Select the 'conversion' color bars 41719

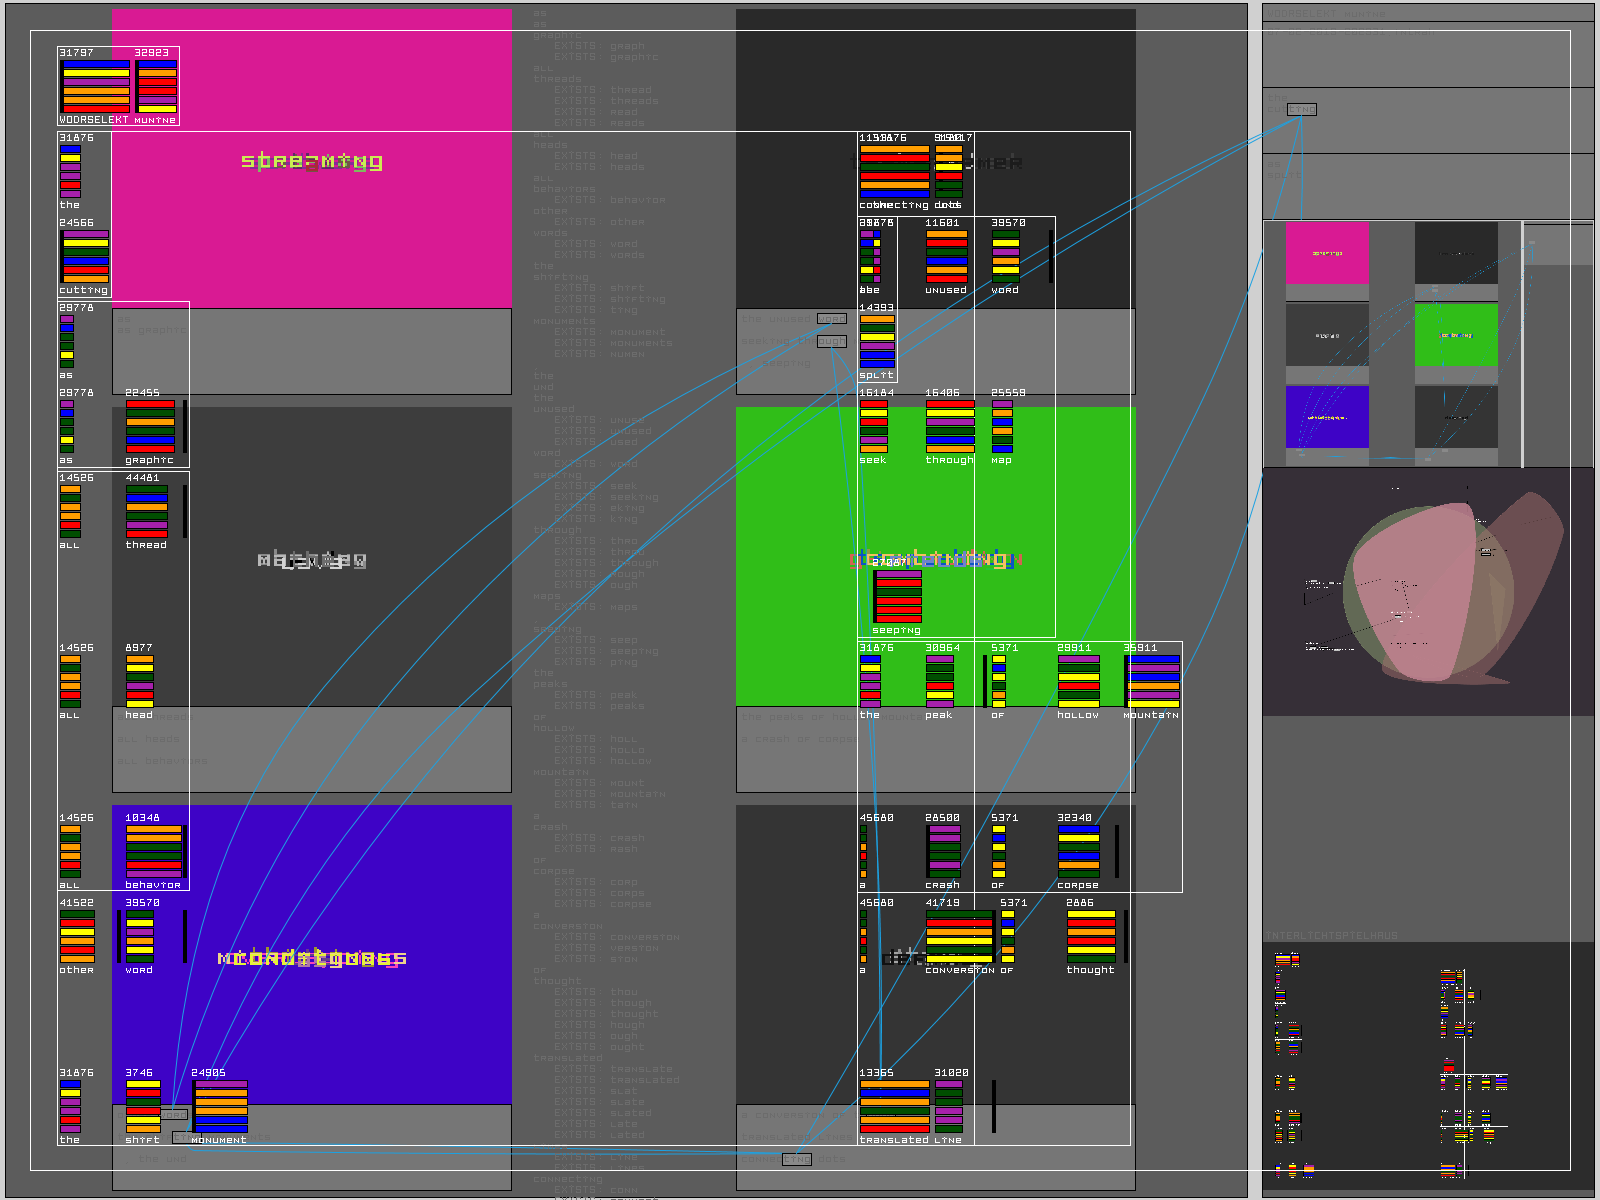point(959,936)
